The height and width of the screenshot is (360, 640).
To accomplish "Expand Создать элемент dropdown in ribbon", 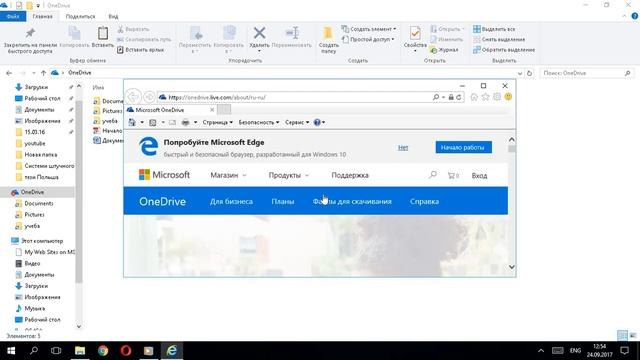I will pyautogui.click(x=369, y=29).
